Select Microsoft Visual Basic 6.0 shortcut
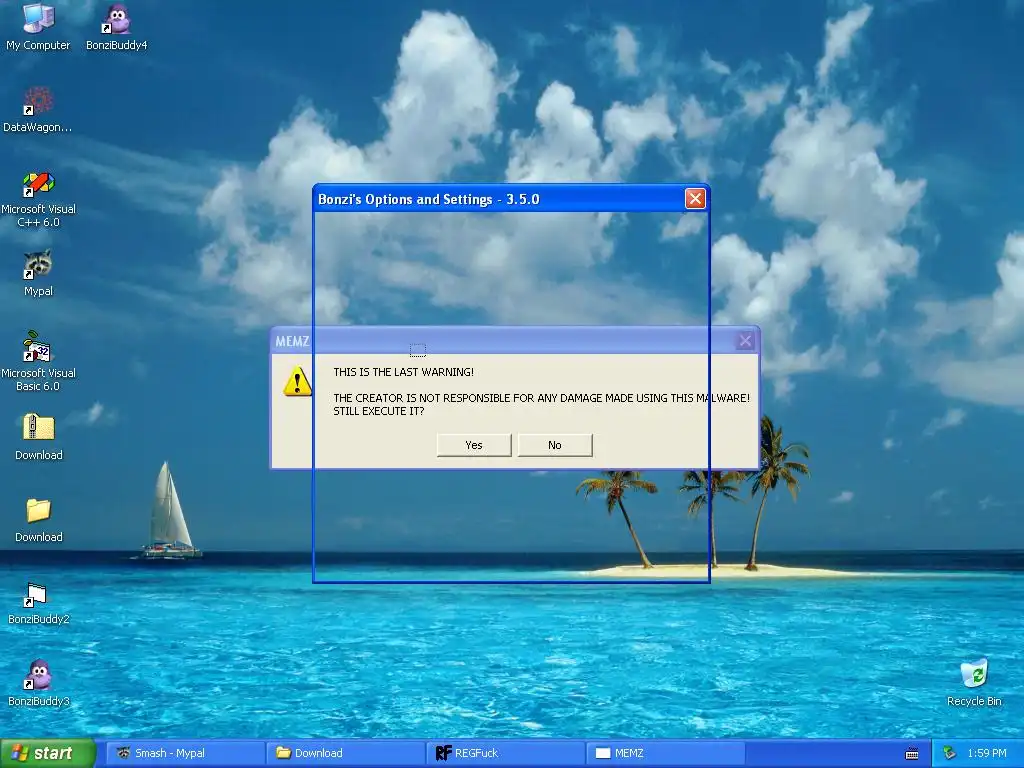The width and height of the screenshot is (1024, 768). coord(39,361)
